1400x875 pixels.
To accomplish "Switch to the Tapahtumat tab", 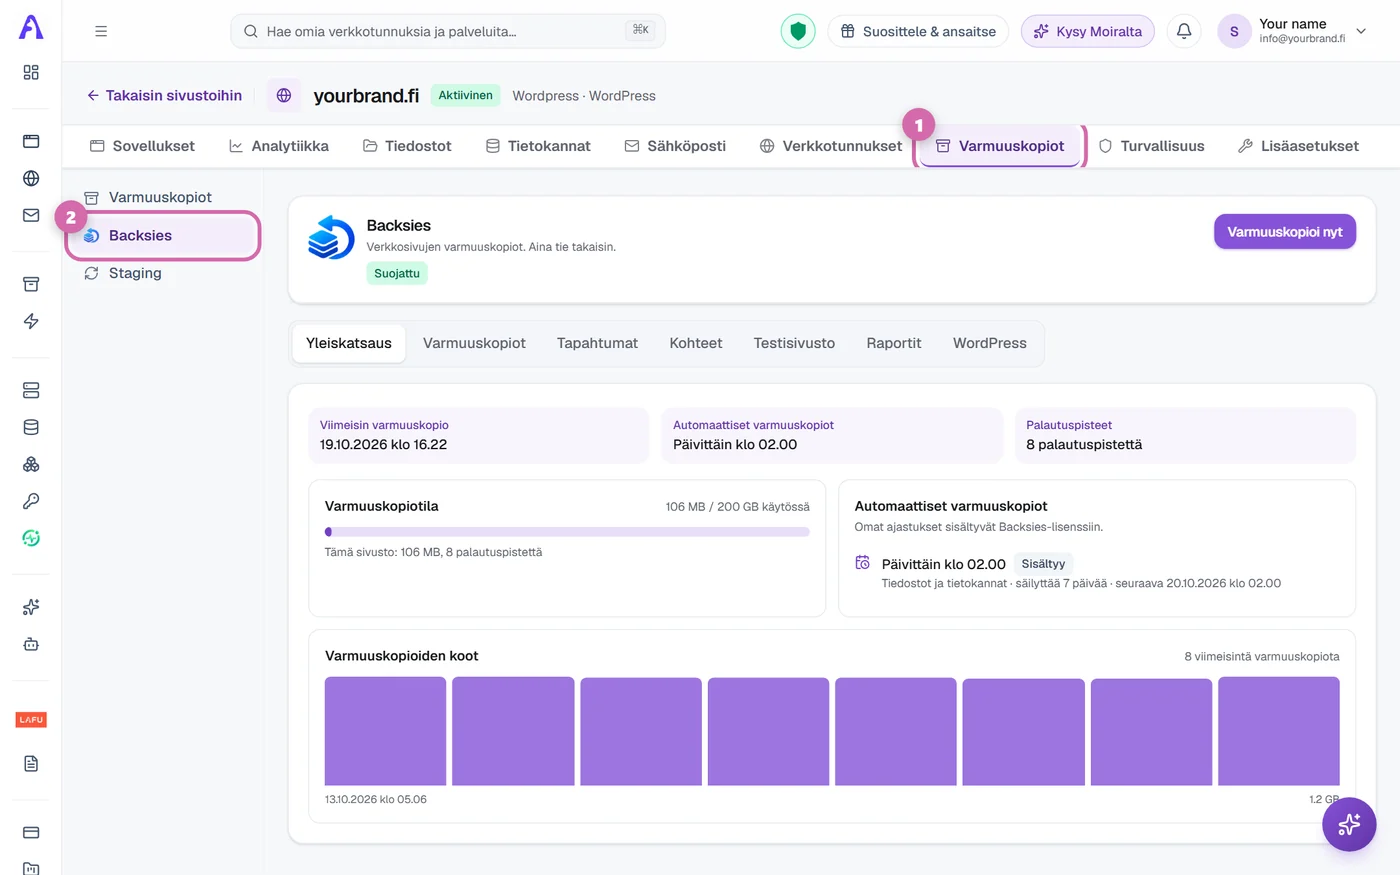I will [597, 343].
